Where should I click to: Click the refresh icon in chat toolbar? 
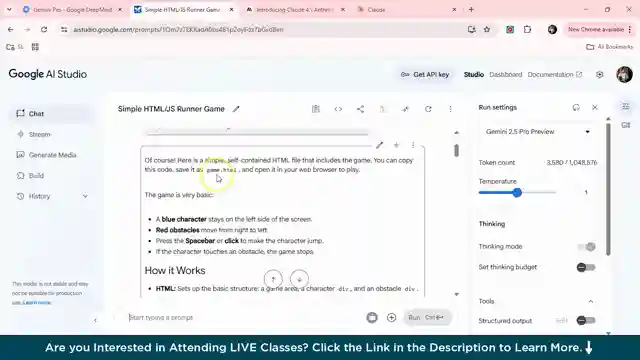[428, 109]
